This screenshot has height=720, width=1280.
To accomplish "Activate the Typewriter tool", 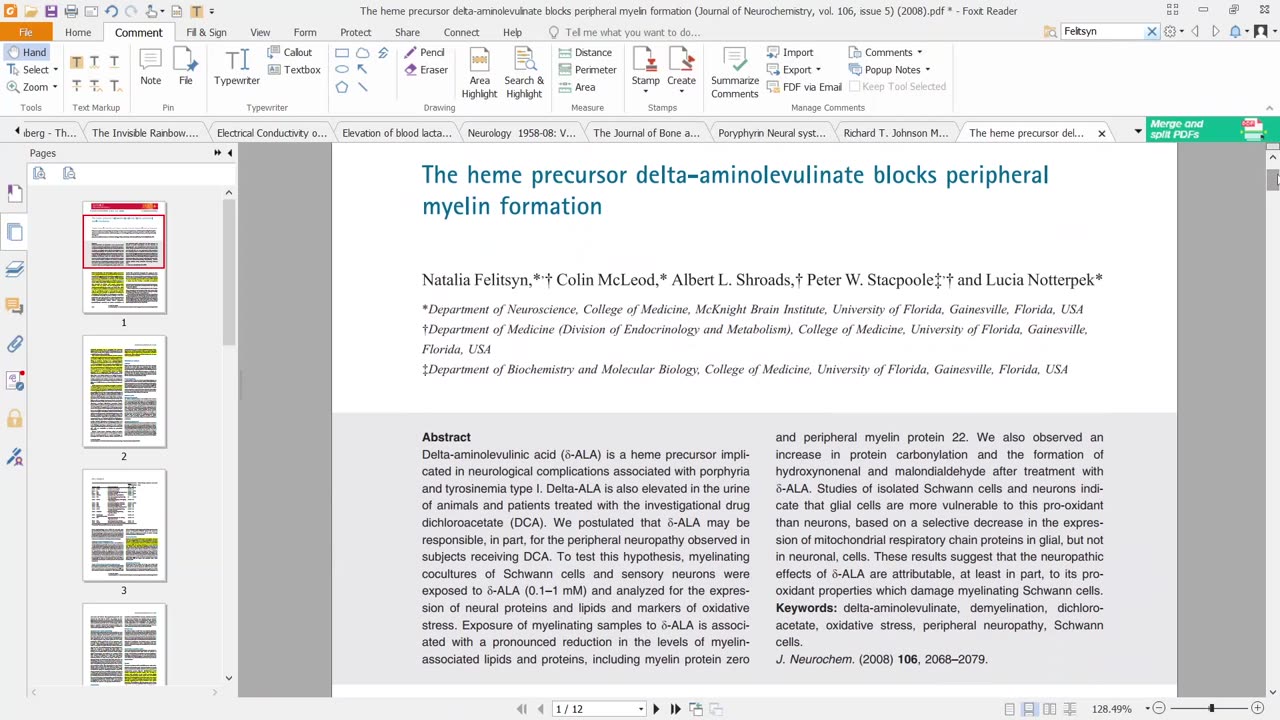I will click(237, 67).
